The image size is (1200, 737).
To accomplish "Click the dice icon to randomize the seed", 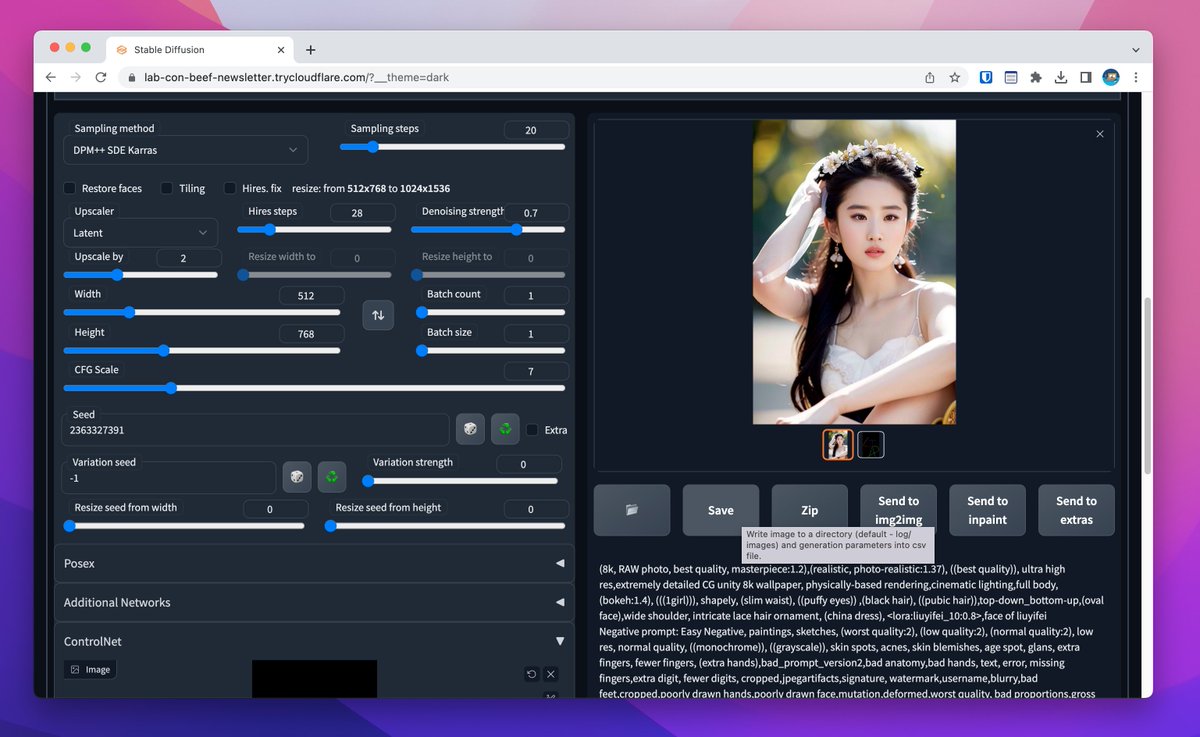I will tap(470, 428).
